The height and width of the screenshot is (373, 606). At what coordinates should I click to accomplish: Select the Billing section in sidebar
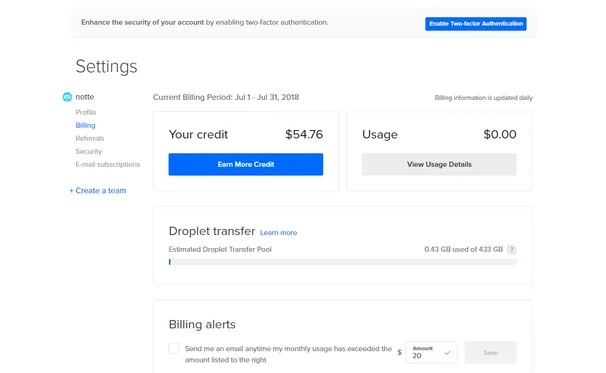(x=85, y=125)
